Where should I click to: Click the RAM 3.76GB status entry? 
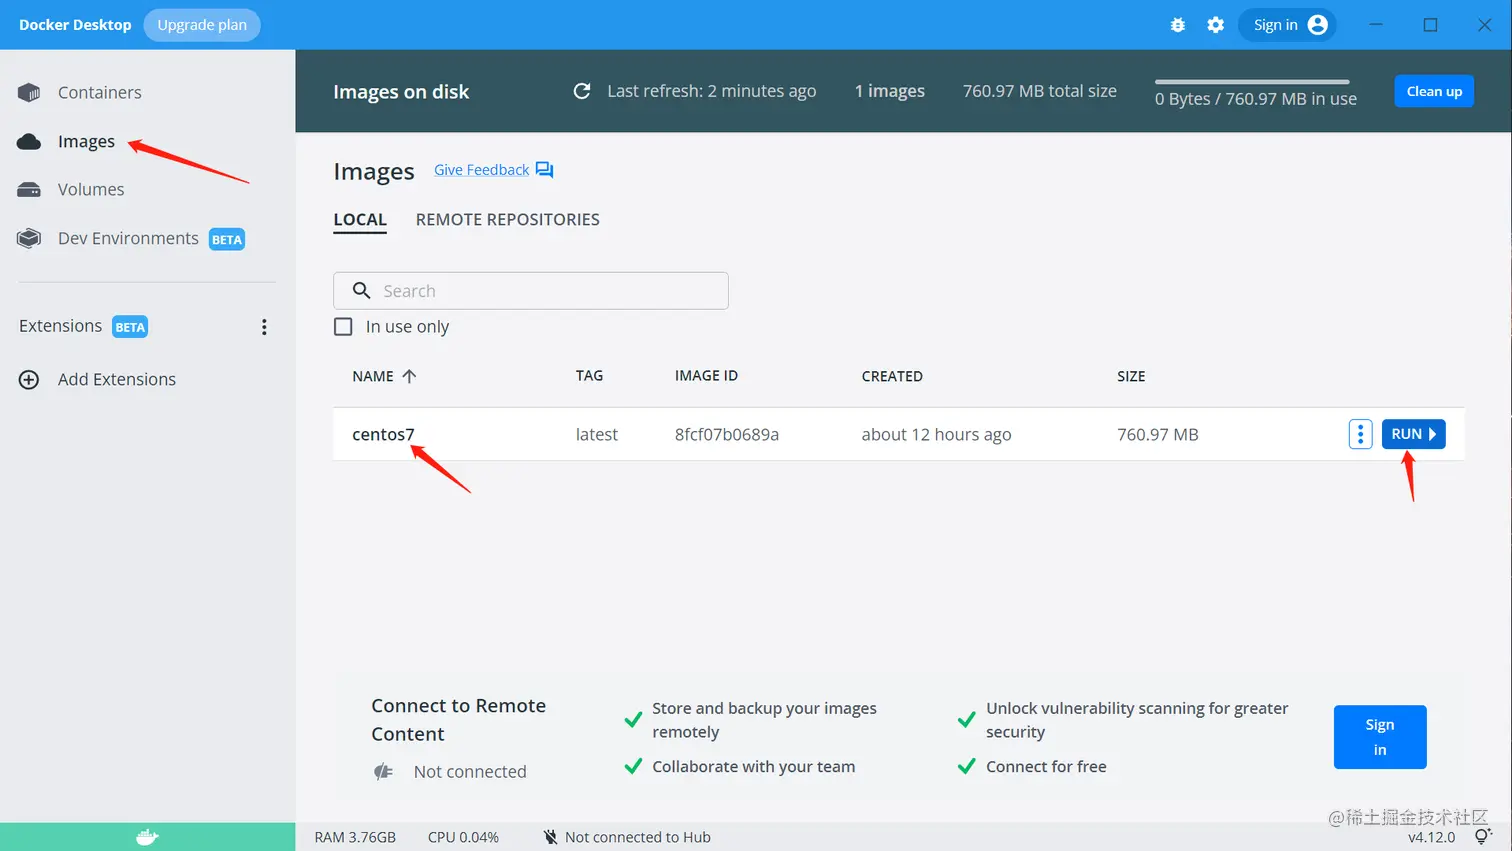coord(355,837)
